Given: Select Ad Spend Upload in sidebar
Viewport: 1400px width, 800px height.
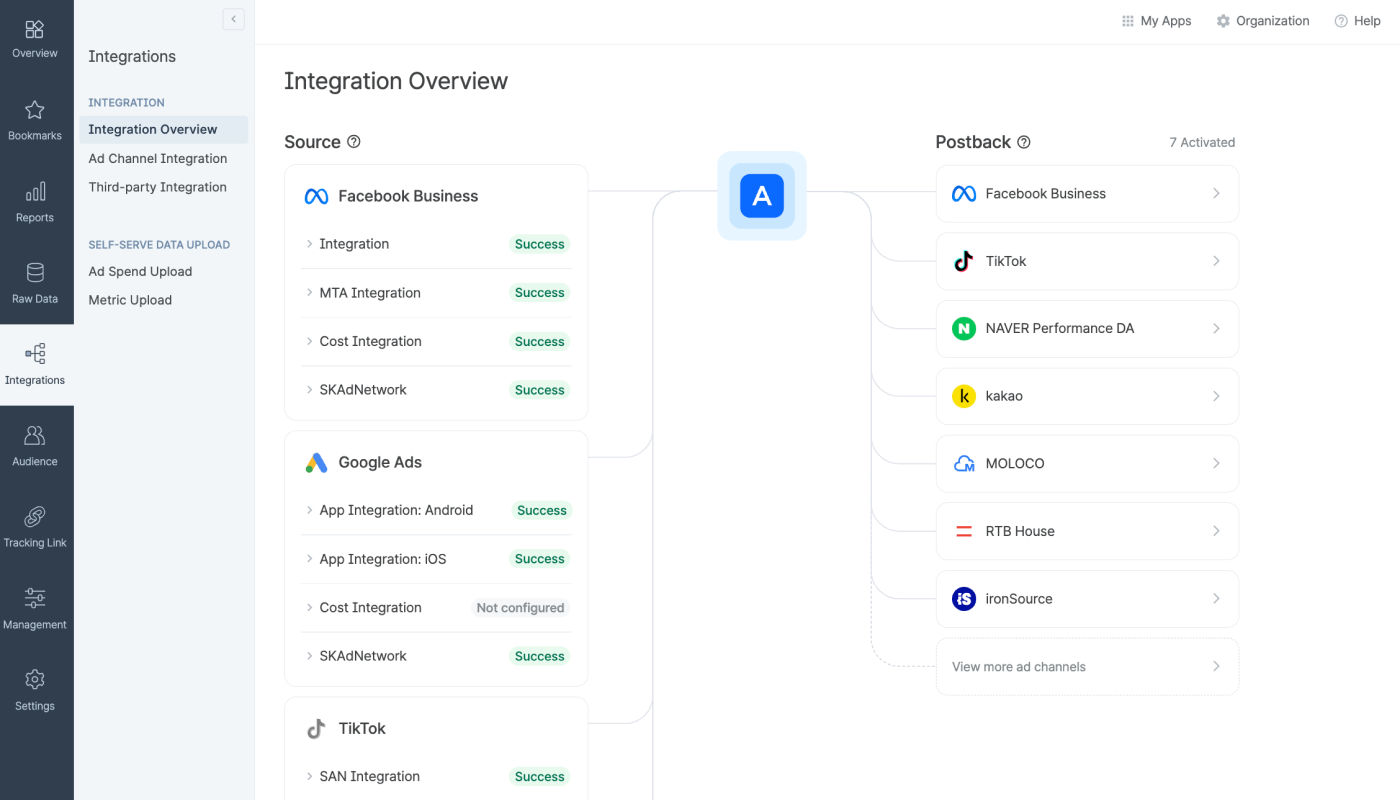Looking at the screenshot, I should 140,271.
